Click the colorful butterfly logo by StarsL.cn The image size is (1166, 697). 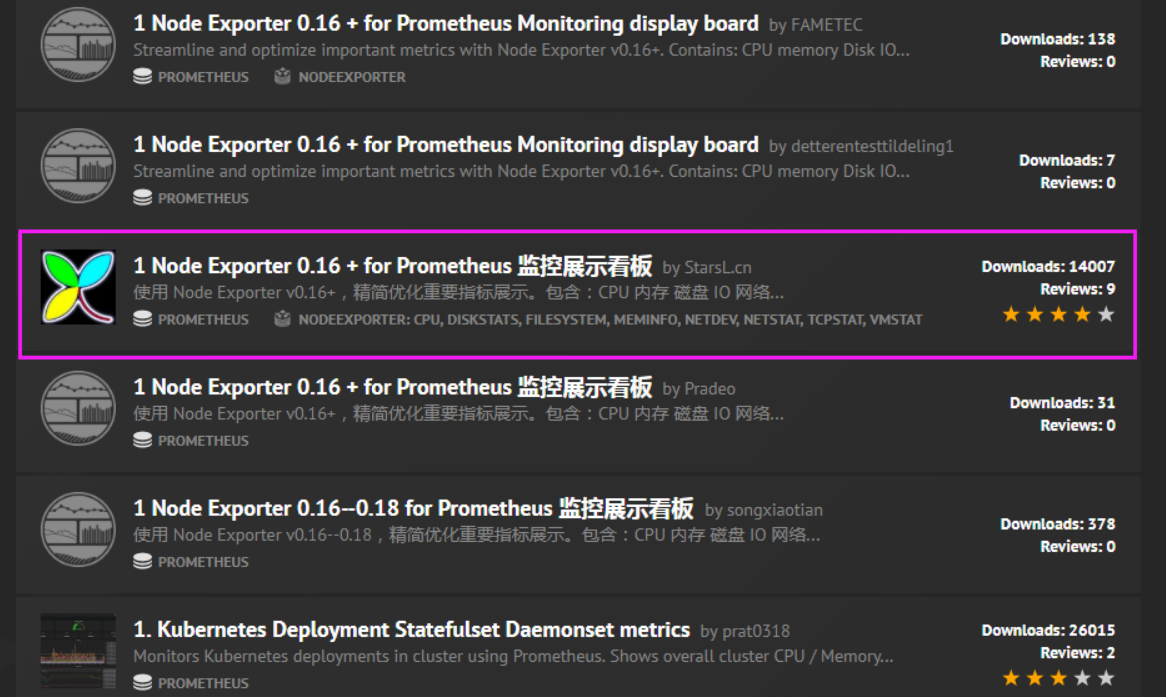click(x=78, y=287)
